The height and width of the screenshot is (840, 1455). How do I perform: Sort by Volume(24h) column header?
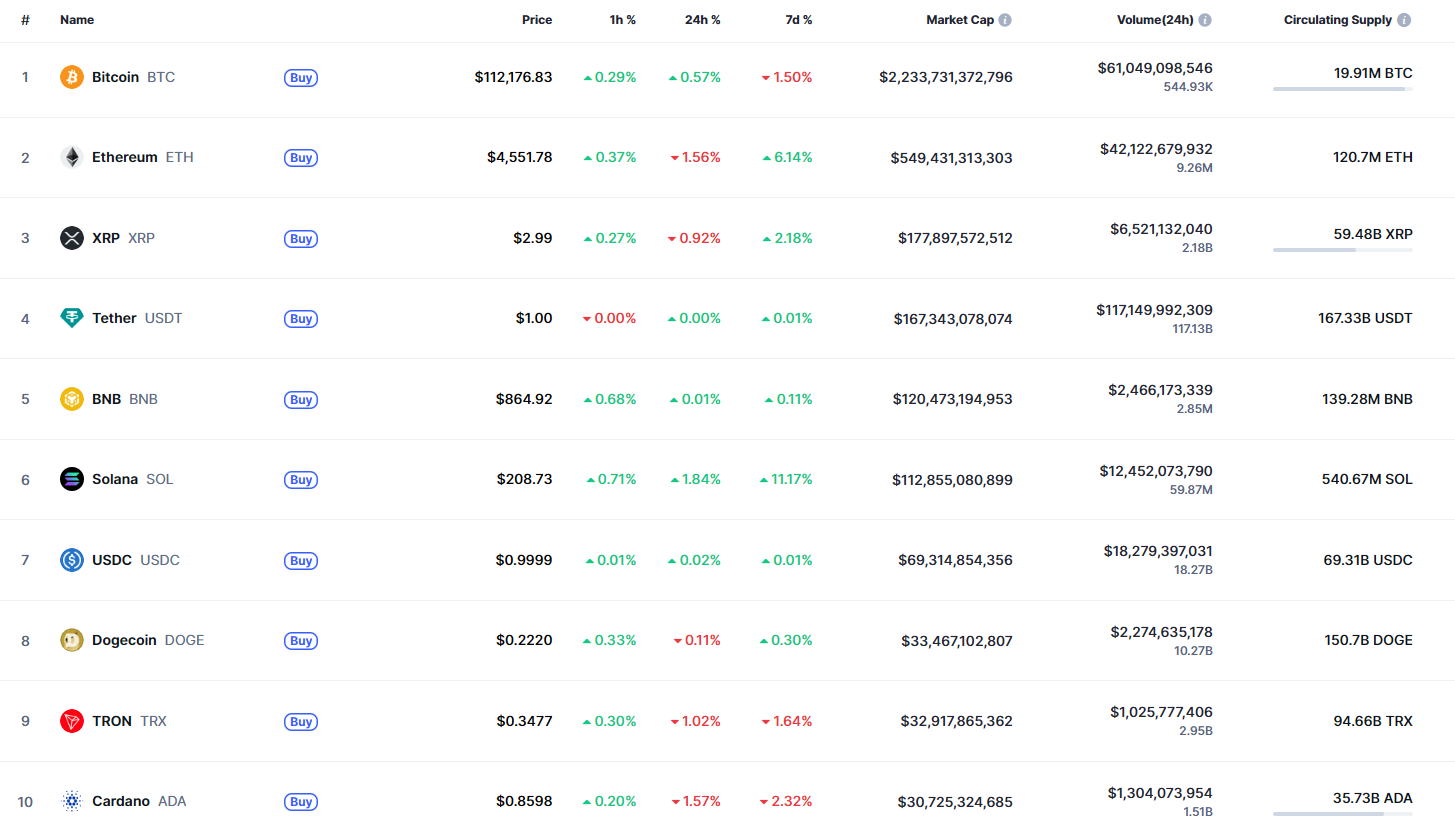pyautogui.click(x=1155, y=20)
